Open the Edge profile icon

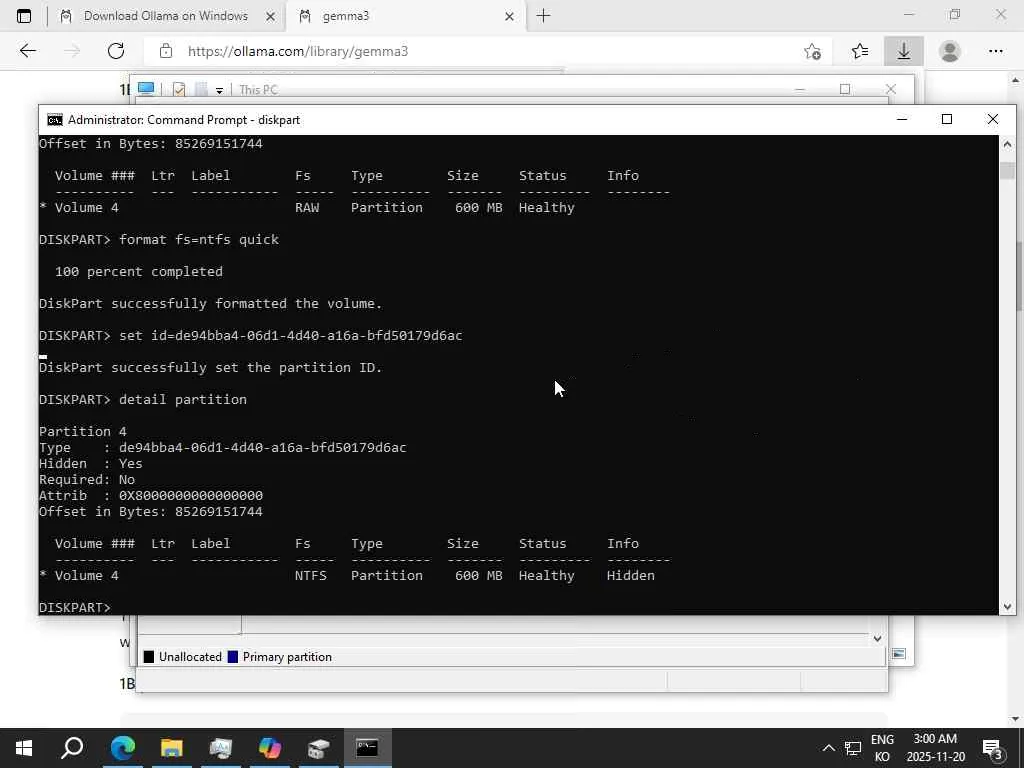950,51
